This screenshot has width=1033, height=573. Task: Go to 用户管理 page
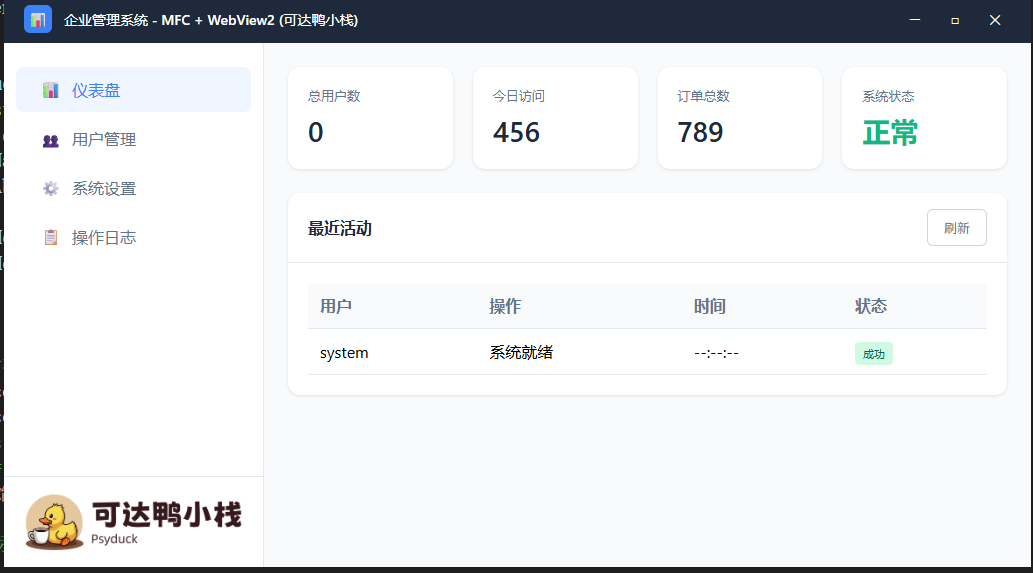(133, 140)
